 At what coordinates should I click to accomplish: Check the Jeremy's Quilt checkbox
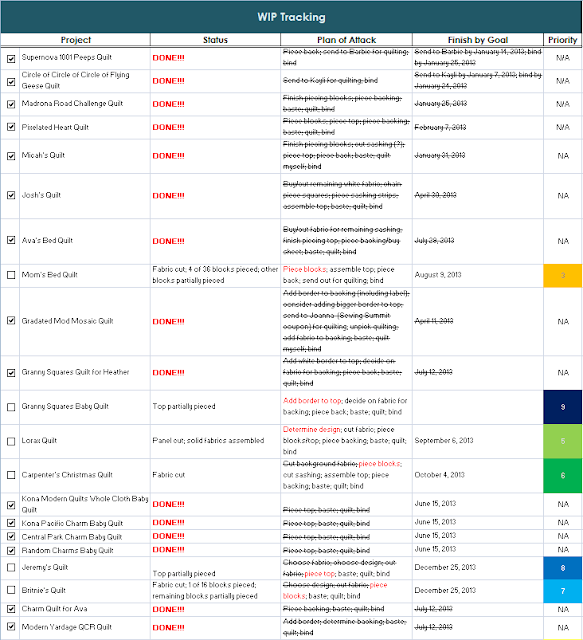point(11,567)
